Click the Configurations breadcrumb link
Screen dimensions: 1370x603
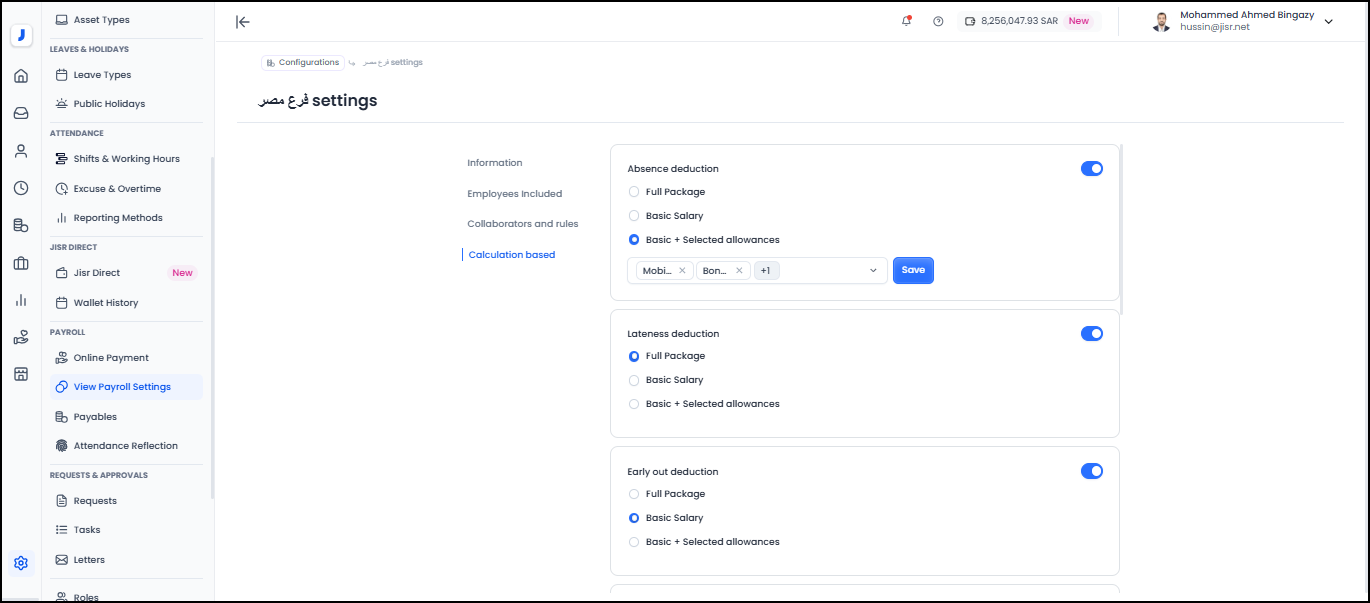(303, 63)
